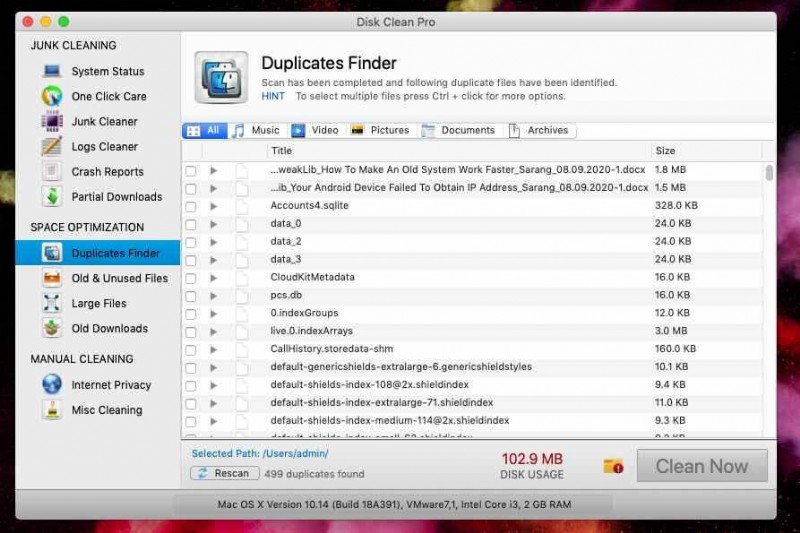Switch to the All tab
The height and width of the screenshot is (533, 800).
[x=204, y=131]
